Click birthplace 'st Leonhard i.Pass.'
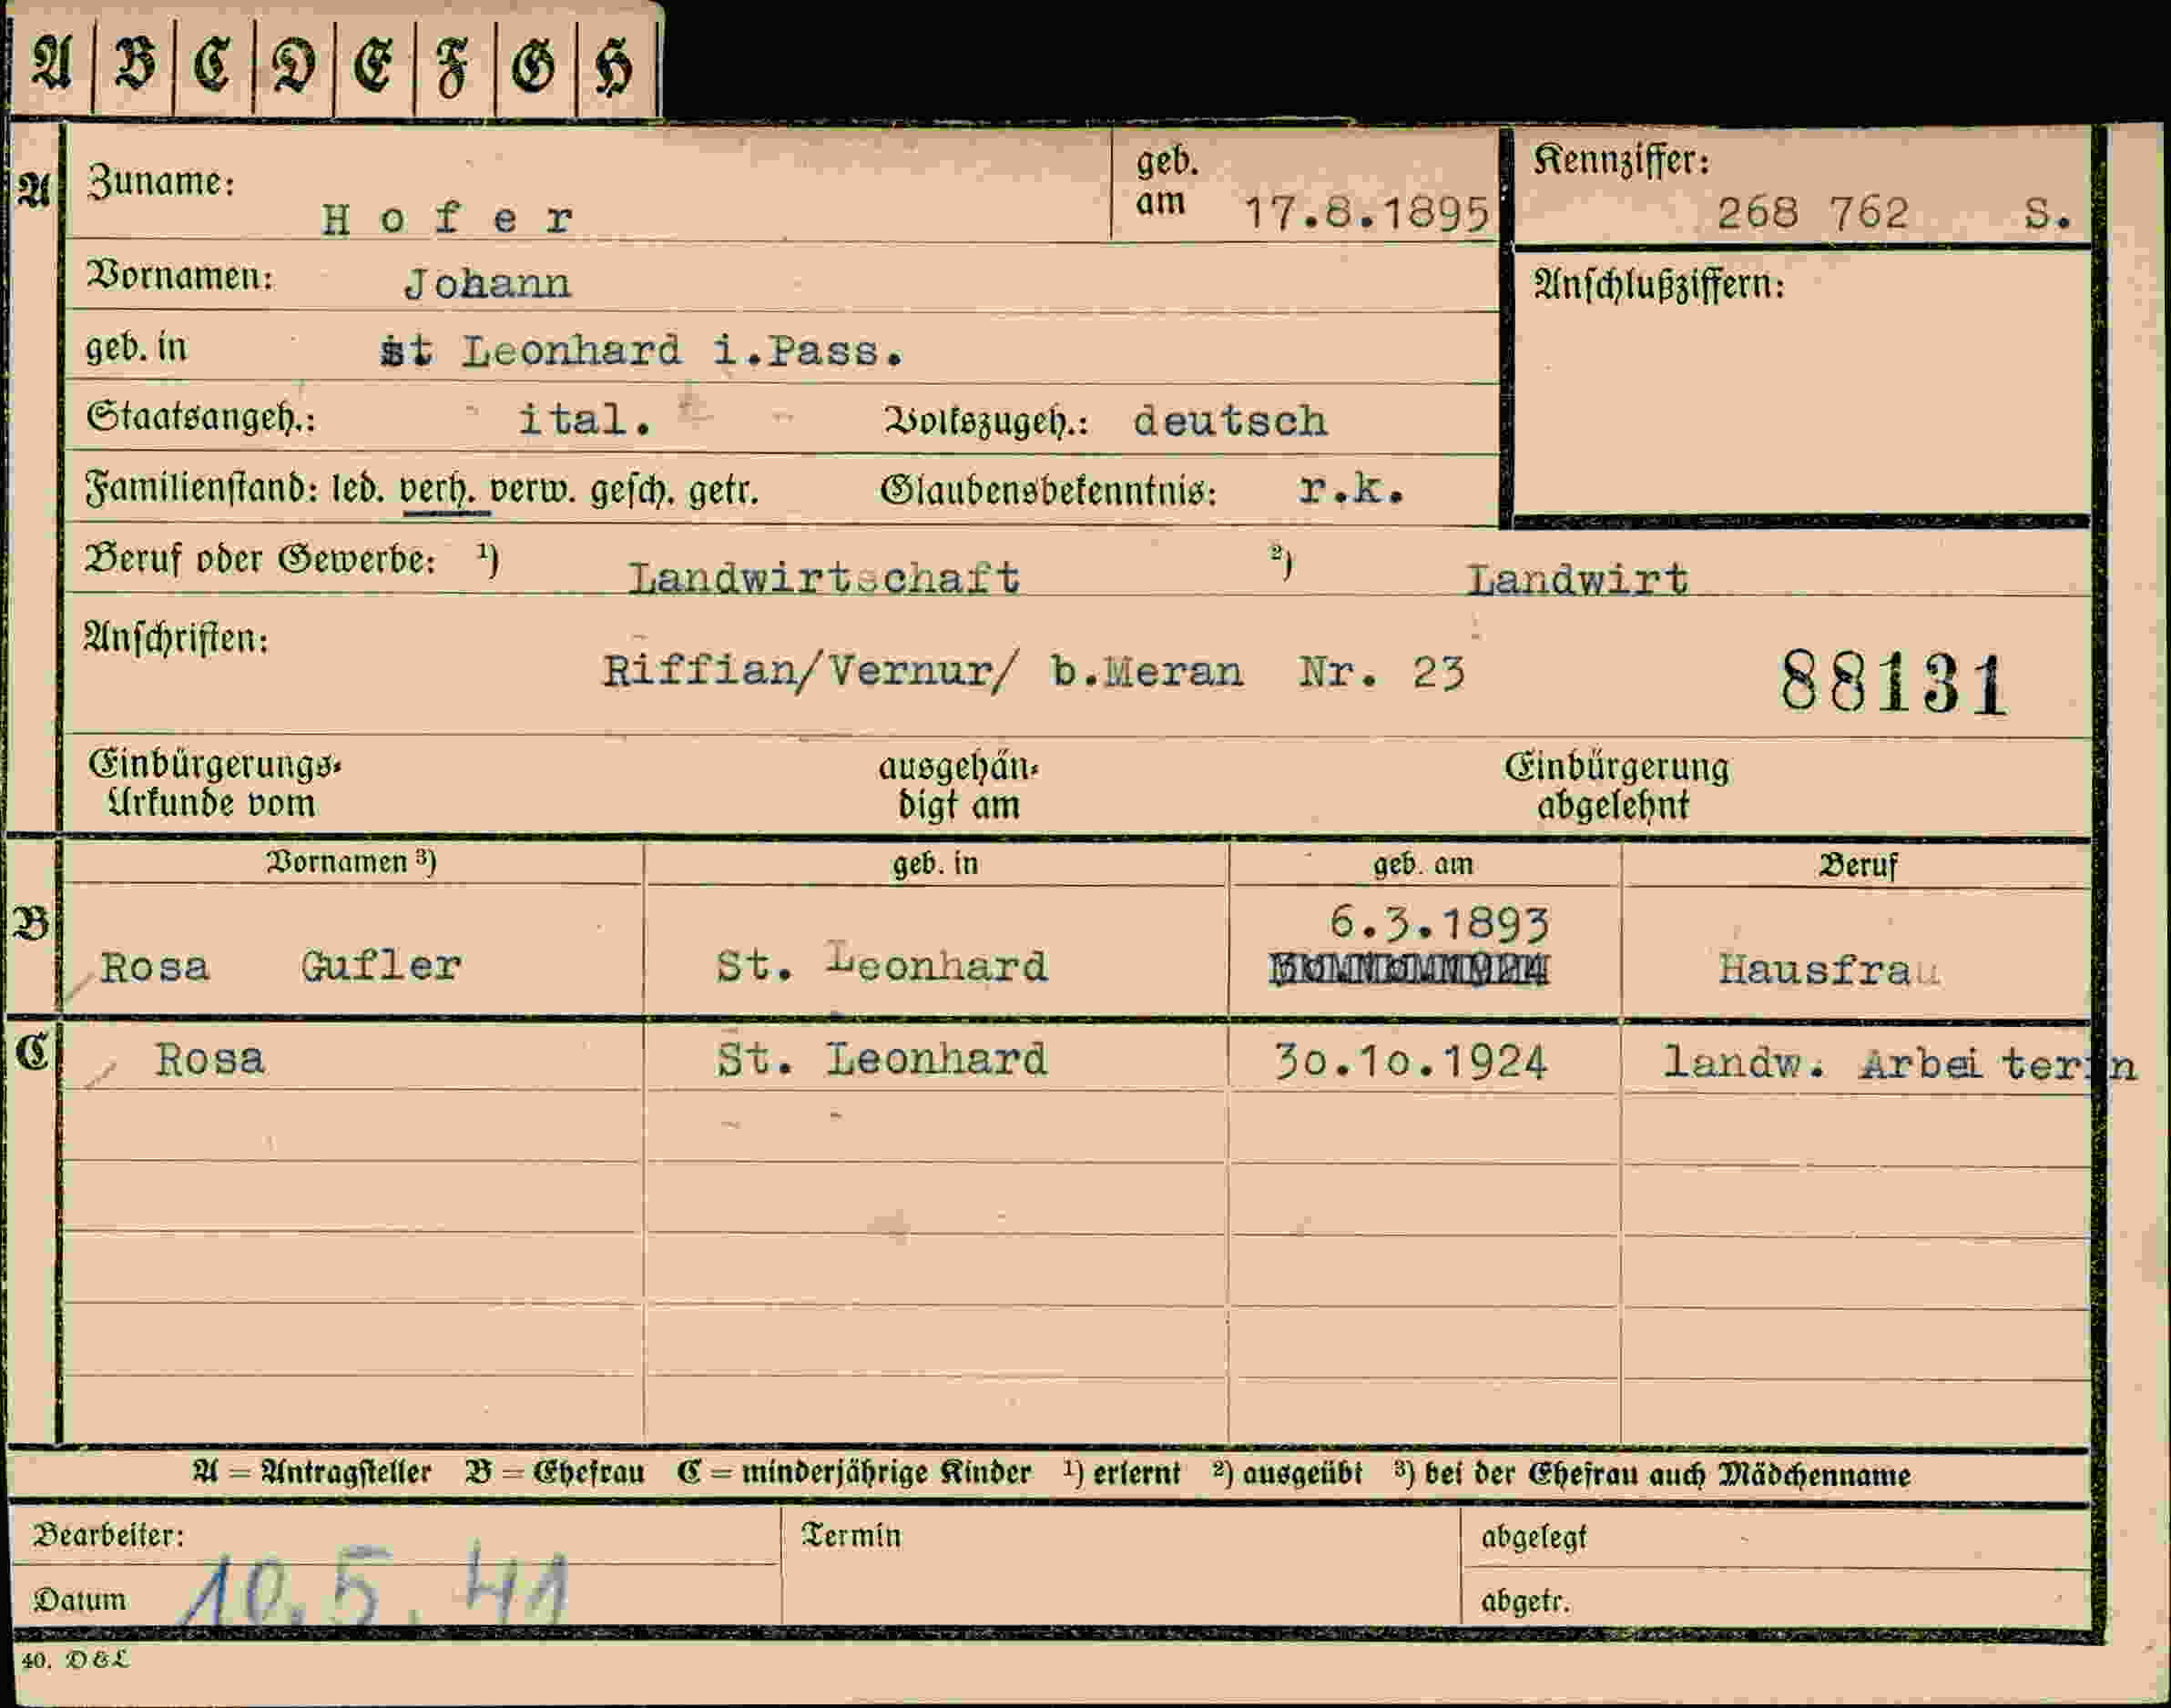This screenshot has height=1708, width=2171. [643, 351]
